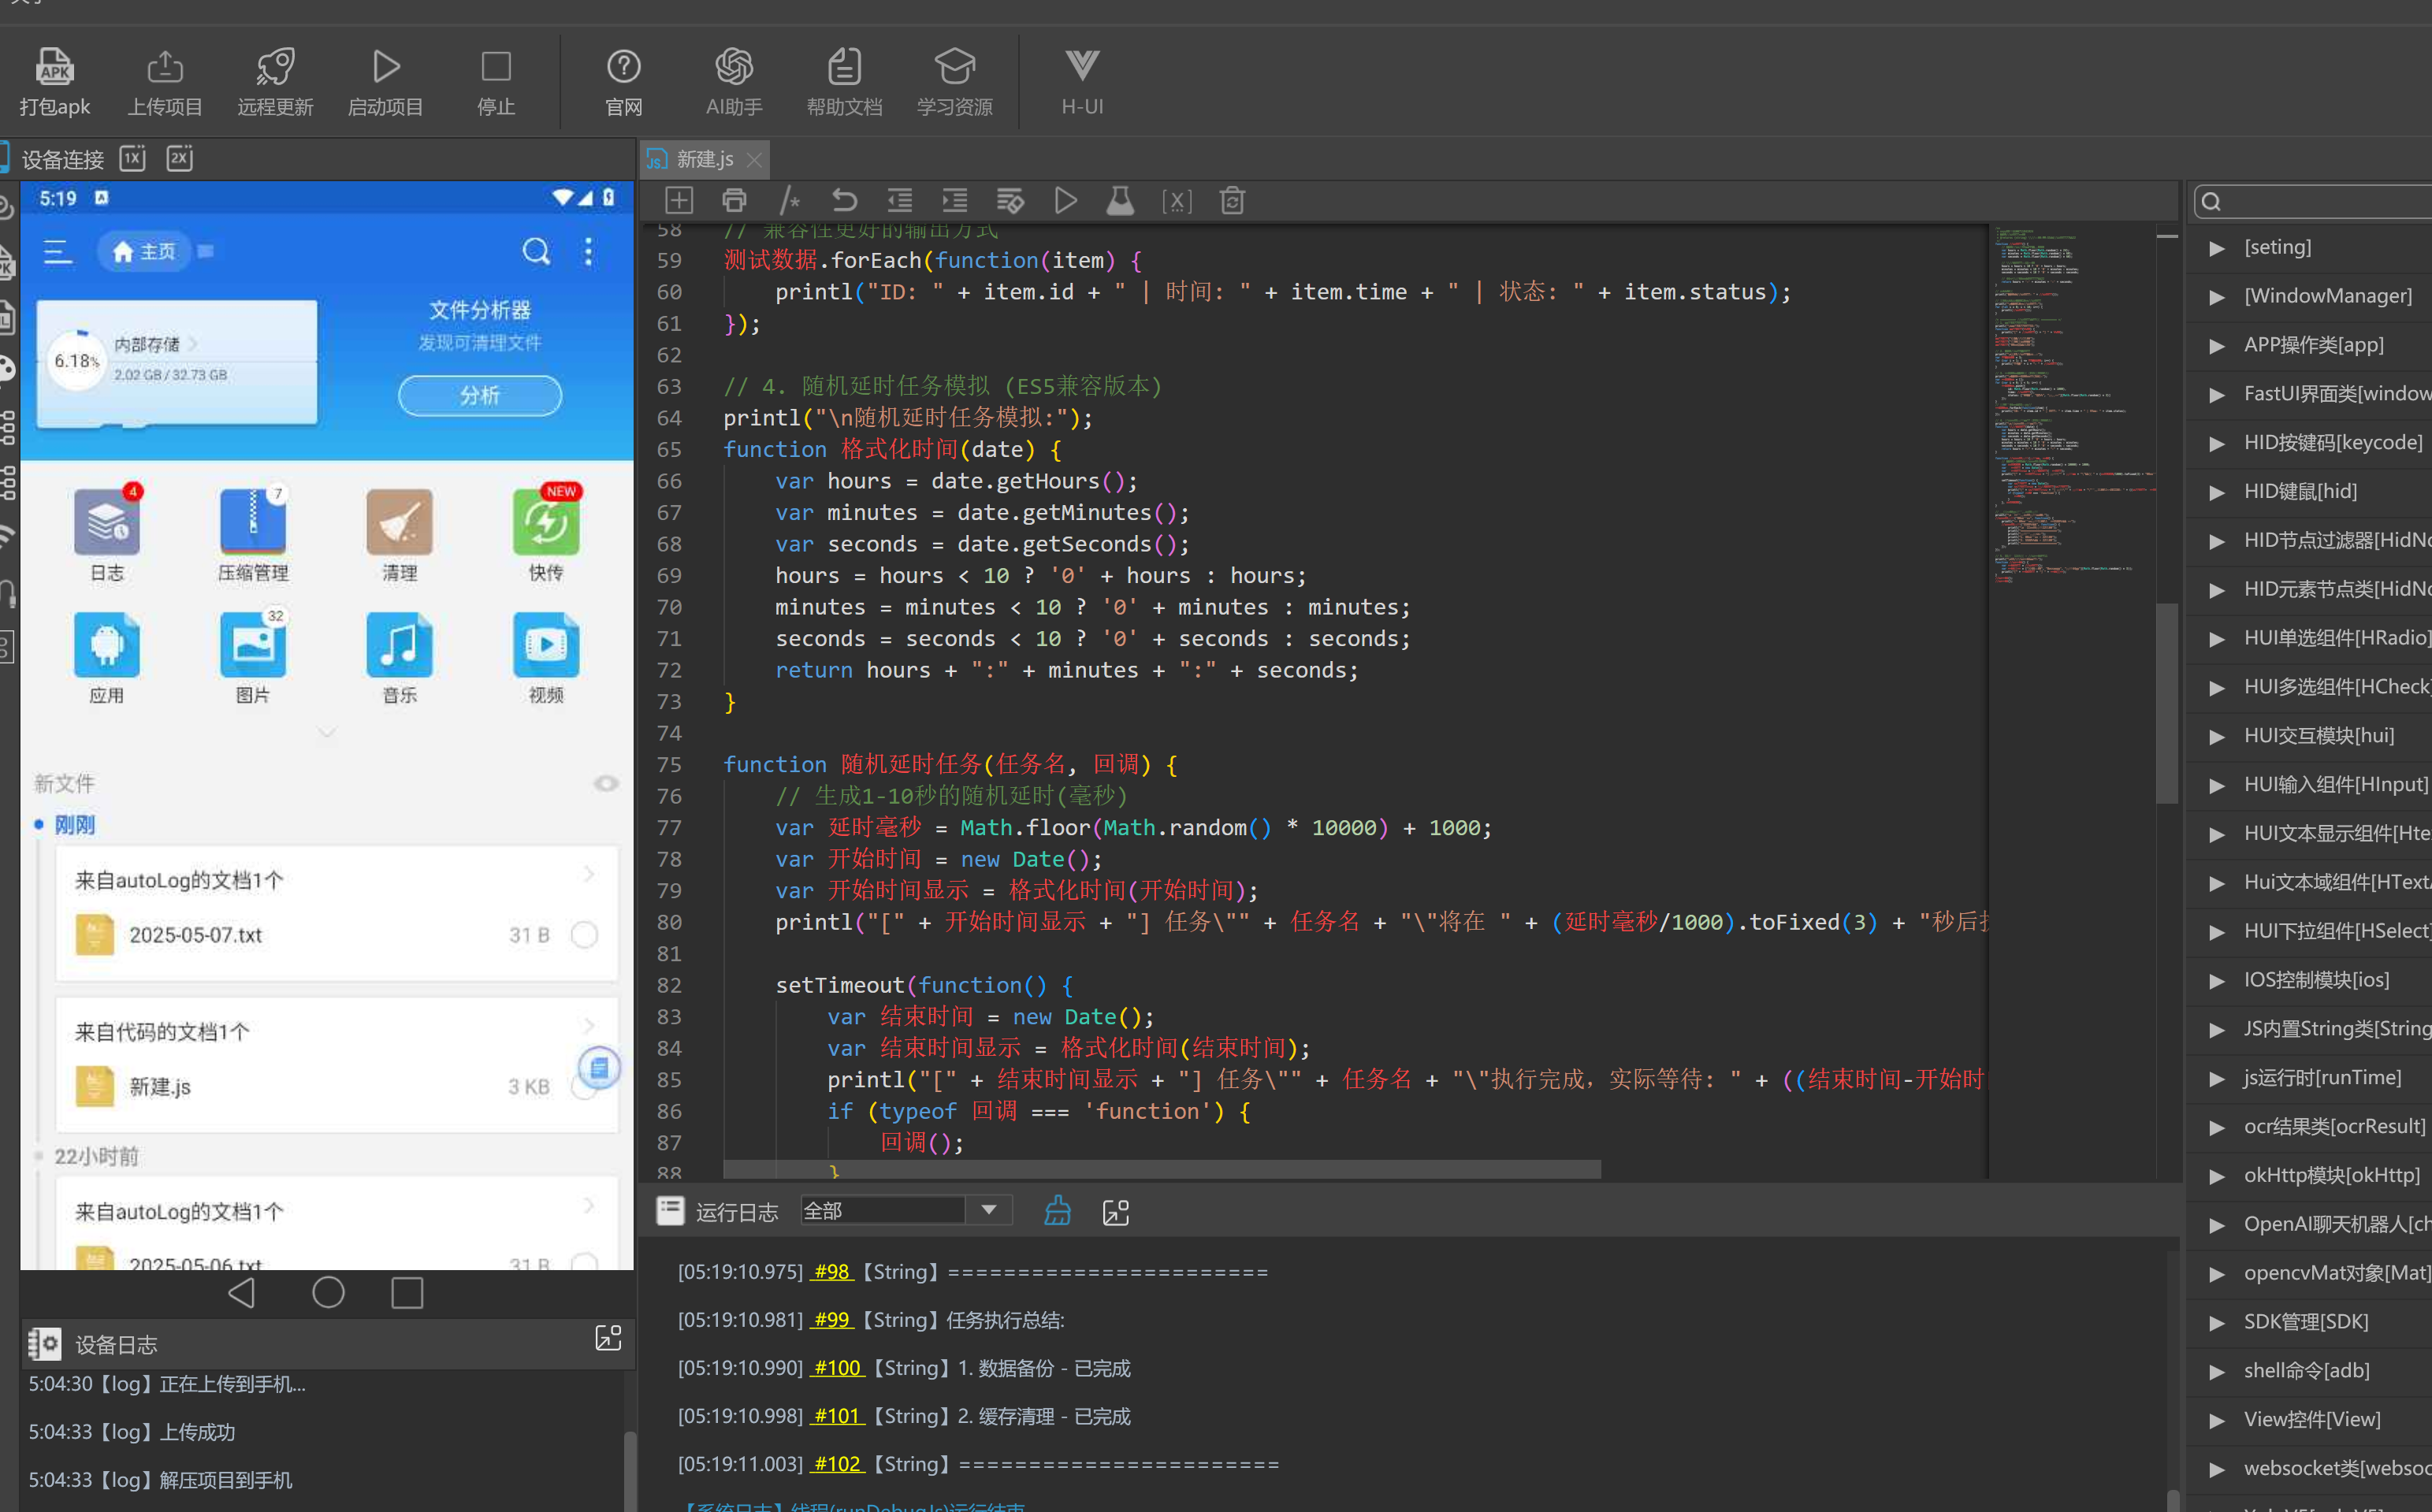Tap the 主页 home tab on phone

[x=145, y=251]
